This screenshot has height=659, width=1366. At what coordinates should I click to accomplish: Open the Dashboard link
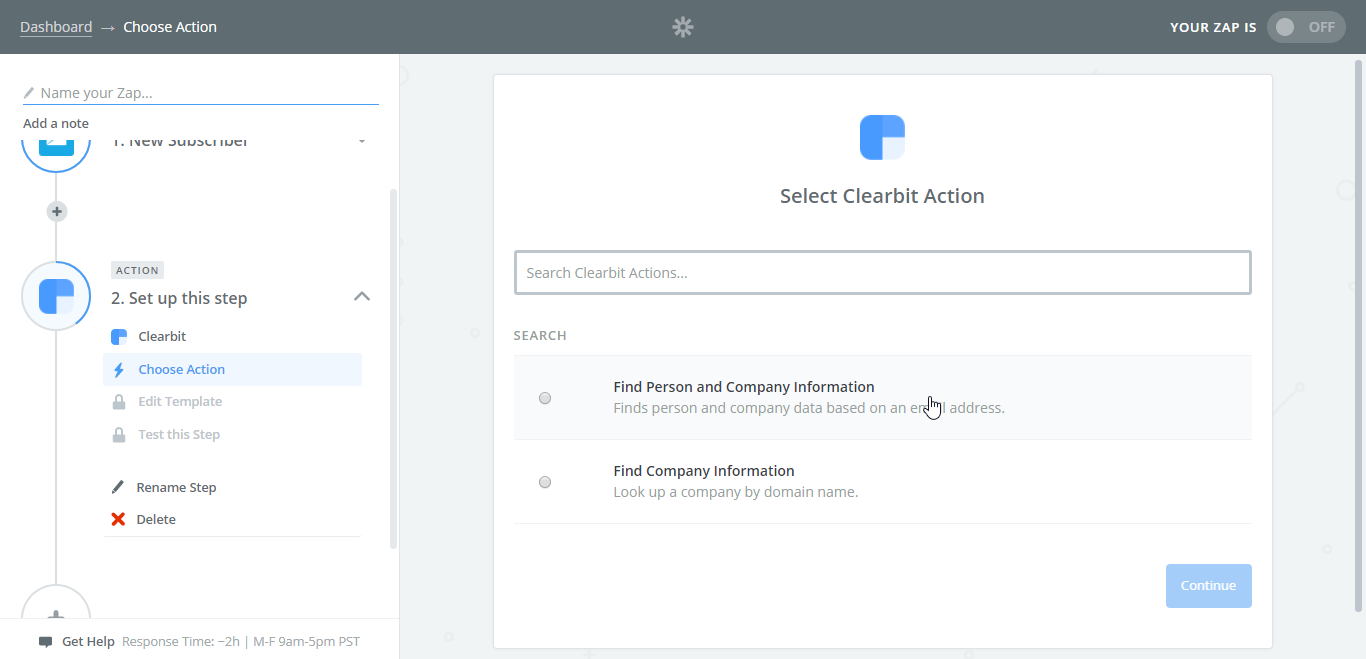tap(56, 27)
